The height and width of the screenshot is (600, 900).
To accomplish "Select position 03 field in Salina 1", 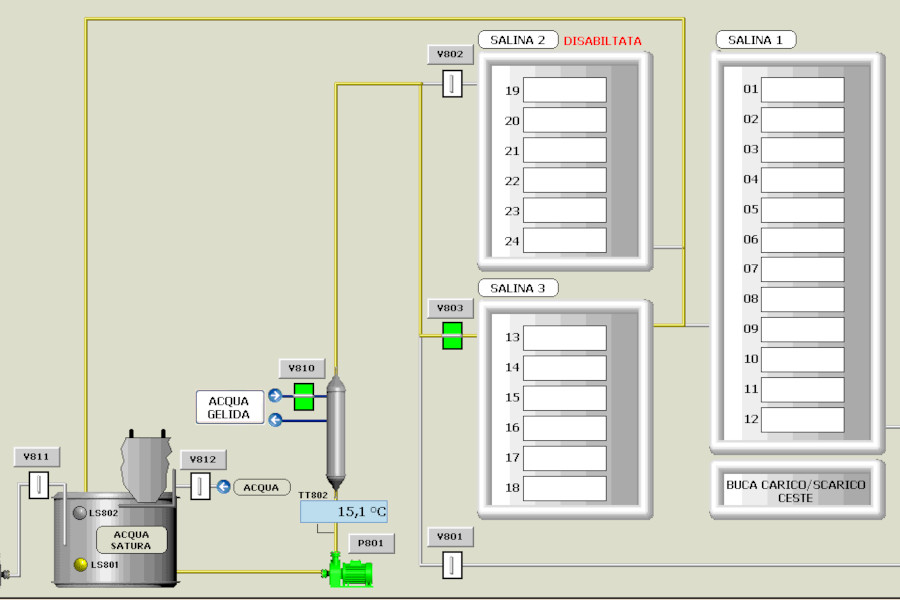I will point(802,150).
